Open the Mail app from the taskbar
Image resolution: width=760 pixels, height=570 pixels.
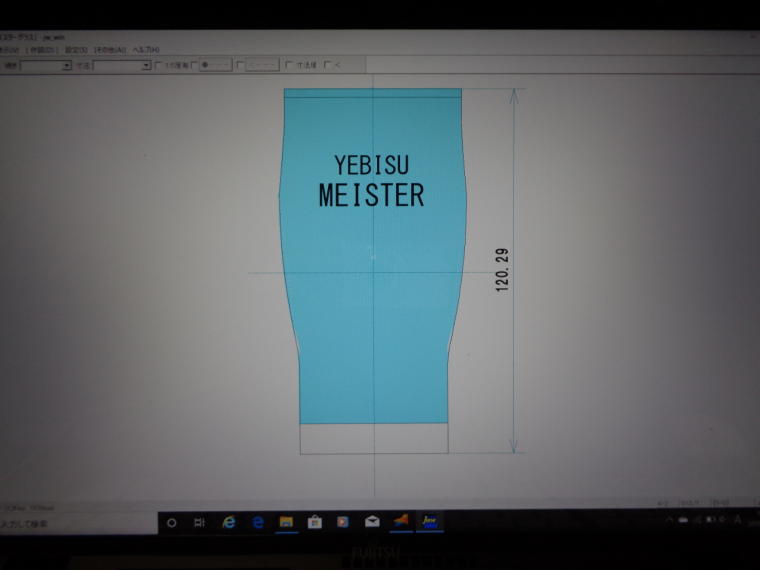[372, 522]
